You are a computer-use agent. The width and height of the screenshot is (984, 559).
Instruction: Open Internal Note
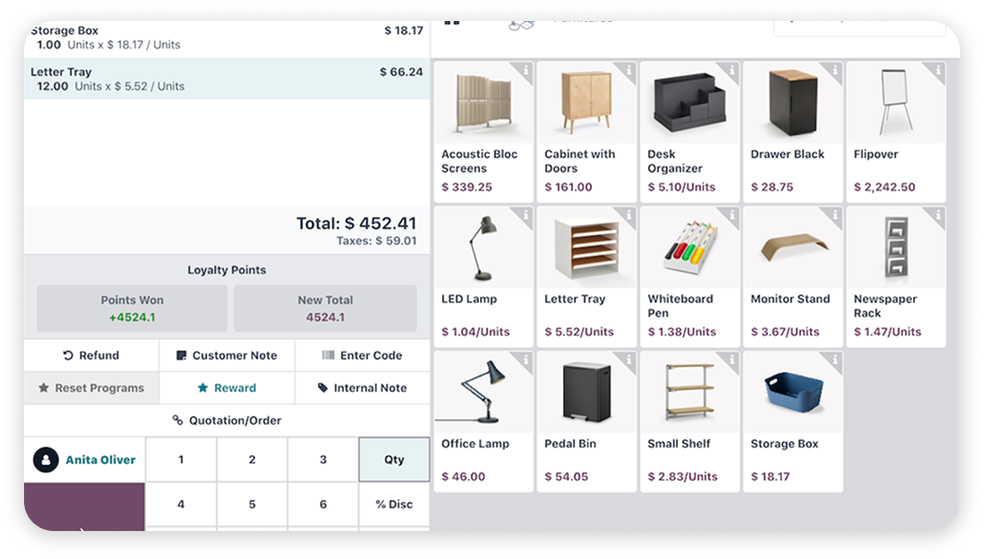362,388
